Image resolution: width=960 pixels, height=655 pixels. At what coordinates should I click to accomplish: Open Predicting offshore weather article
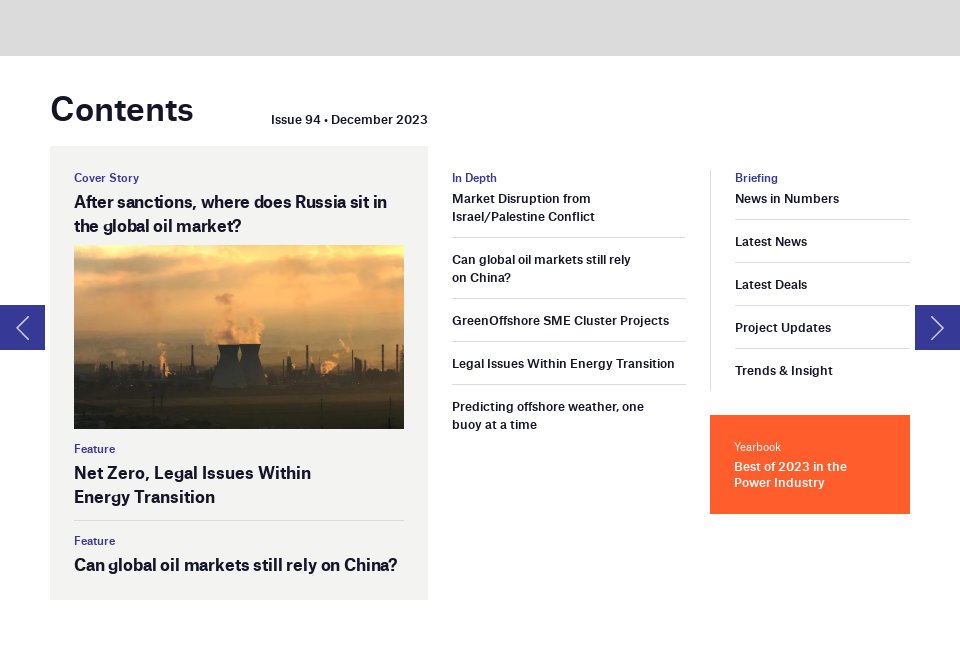pos(548,416)
